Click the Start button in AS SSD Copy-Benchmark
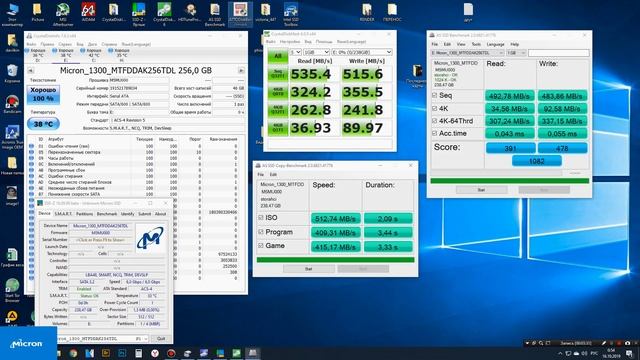The image size is (640, 360). pos(309,269)
